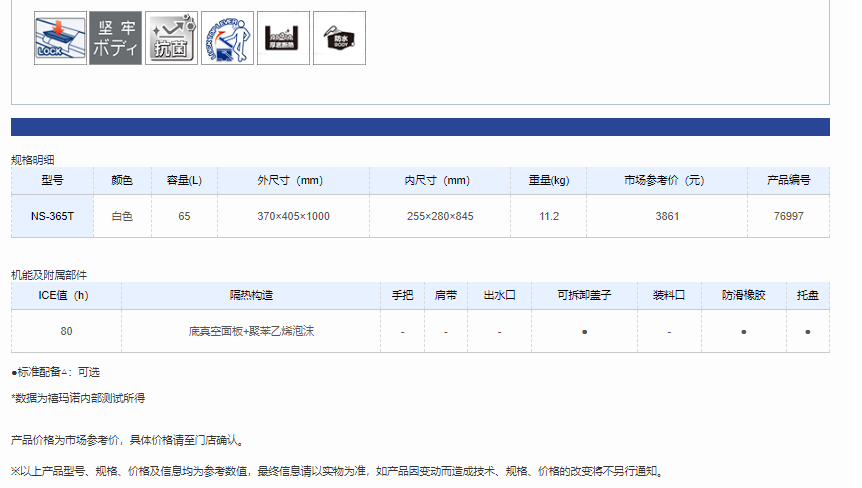This screenshot has width=862, height=488.
Task: Click the reference price 3861
Action: (x=667, y=217)
